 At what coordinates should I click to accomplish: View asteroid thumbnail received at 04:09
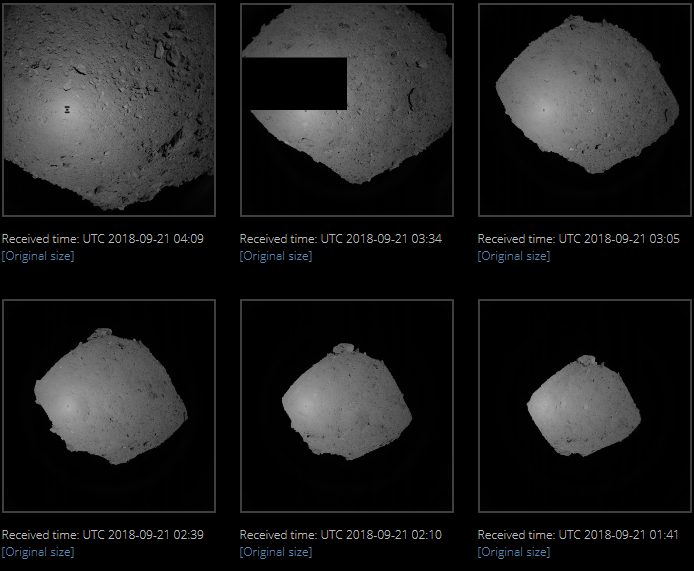click(x=109, y=110)
